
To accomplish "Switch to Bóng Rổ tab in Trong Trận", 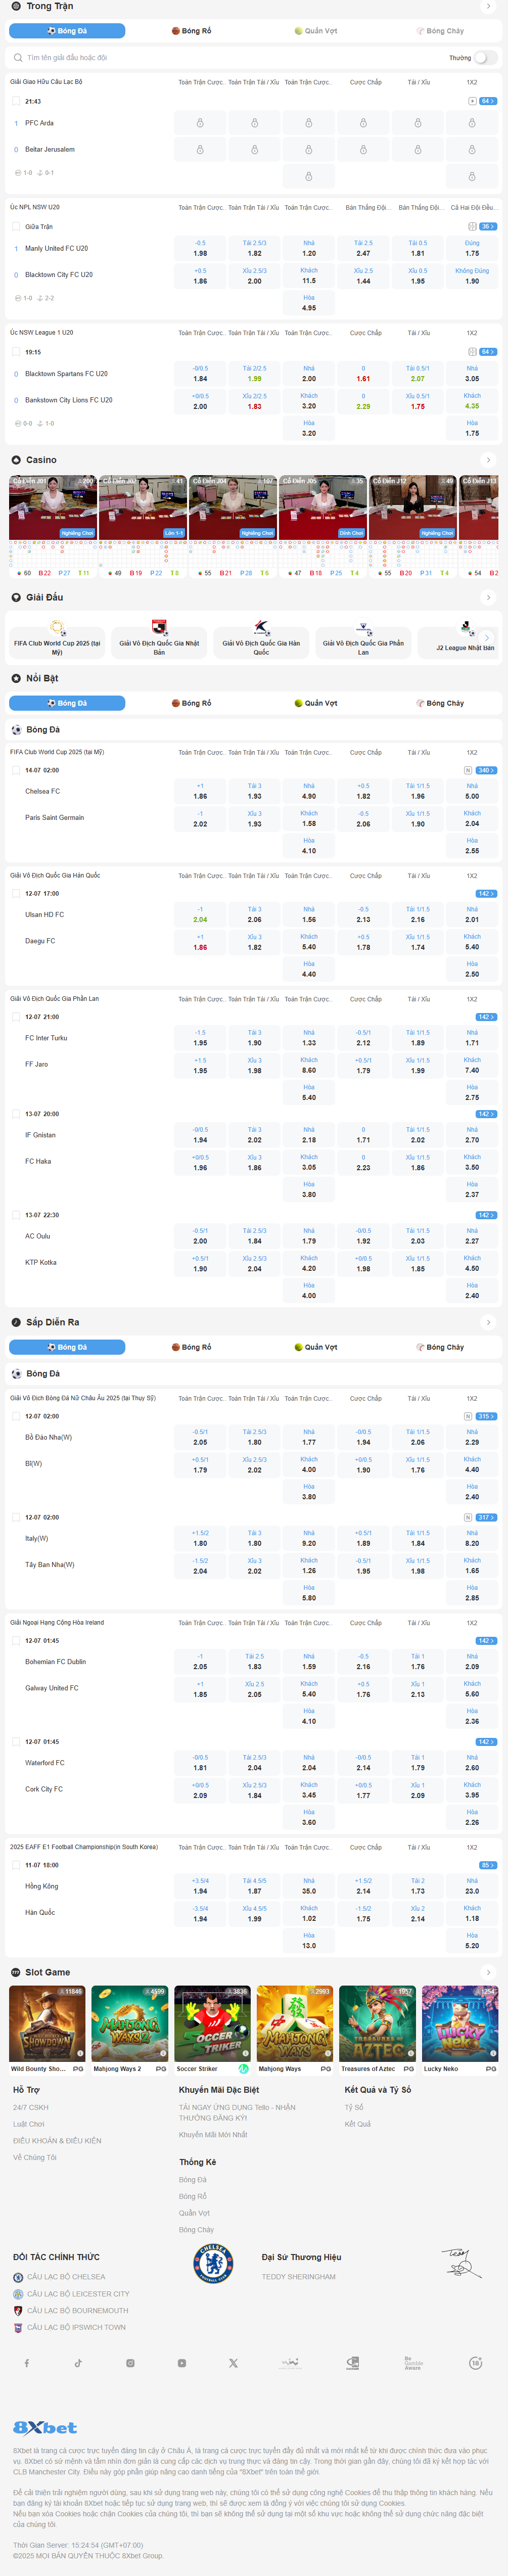I will (x=191, y=31).
